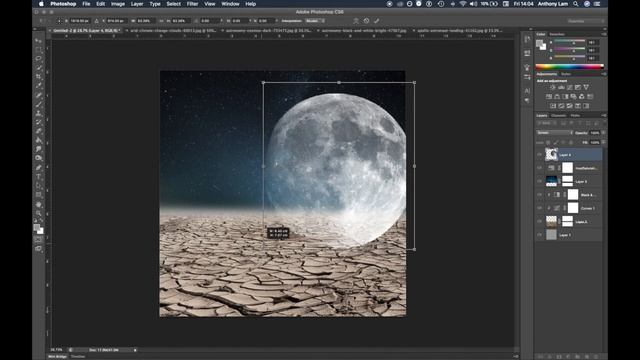Expand the status bar document info arrow
This screenshot has height=360, width=640.
click(135, 350)
